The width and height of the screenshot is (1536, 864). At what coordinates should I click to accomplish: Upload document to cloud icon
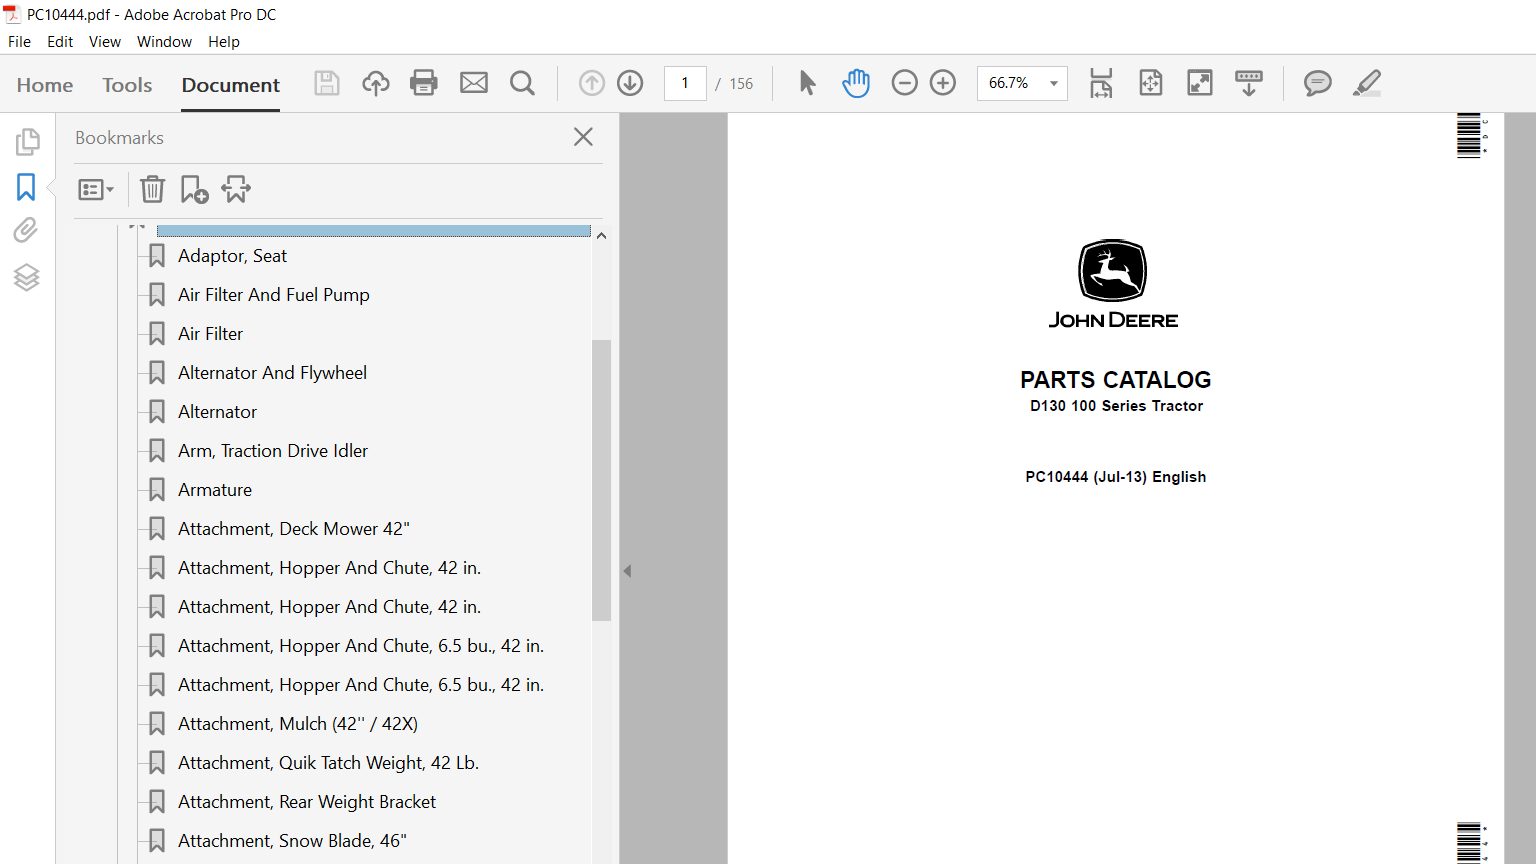pyautogui.click(x=376, y=83)
